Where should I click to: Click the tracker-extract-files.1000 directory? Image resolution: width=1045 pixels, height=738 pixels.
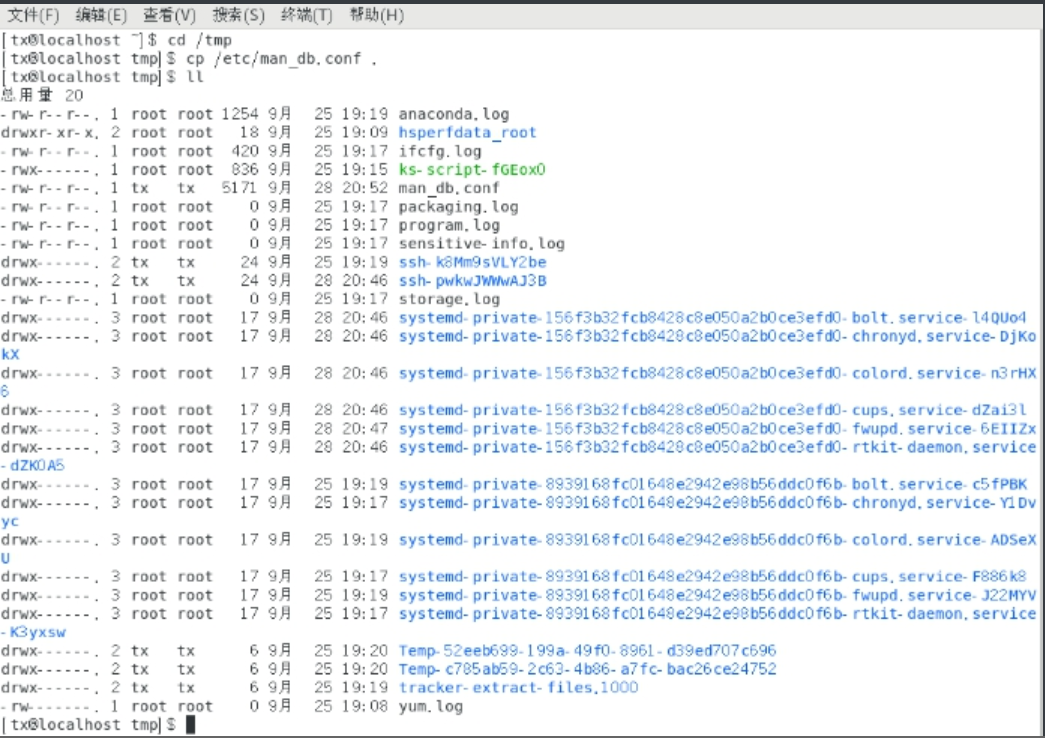pyautogui.click(x=518, y=687)
